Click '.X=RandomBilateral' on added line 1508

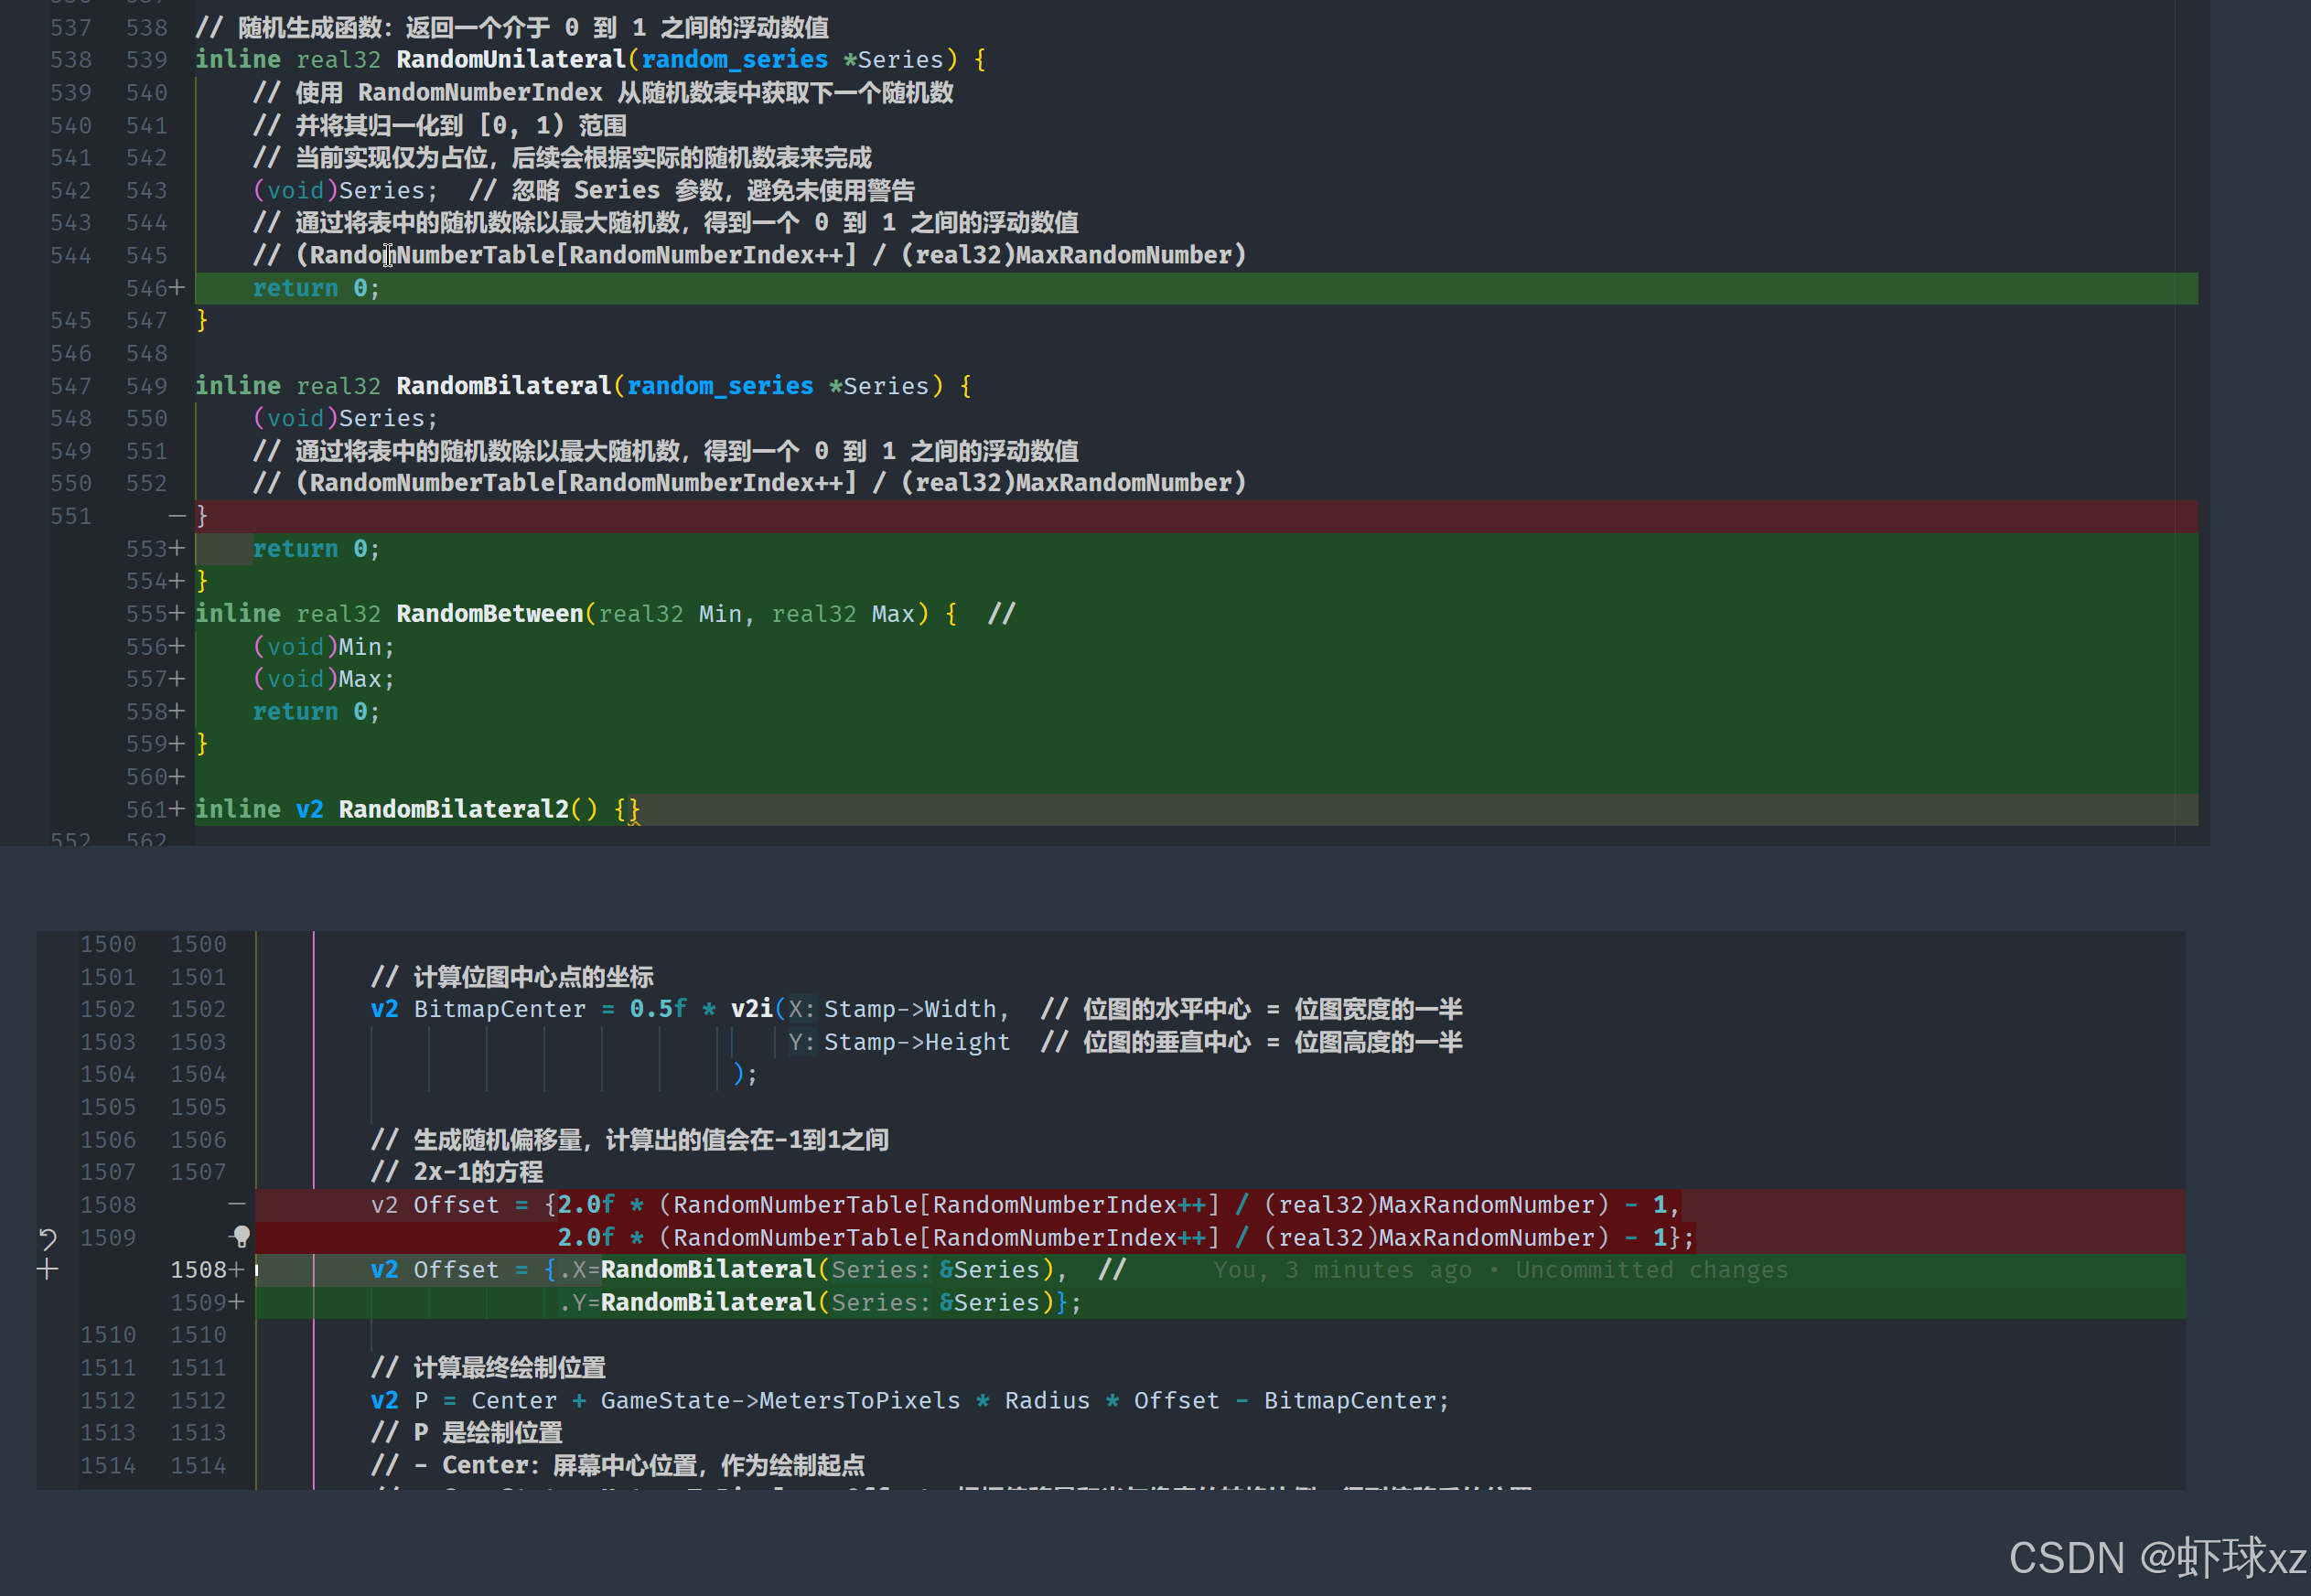[x=686, y=1270]
